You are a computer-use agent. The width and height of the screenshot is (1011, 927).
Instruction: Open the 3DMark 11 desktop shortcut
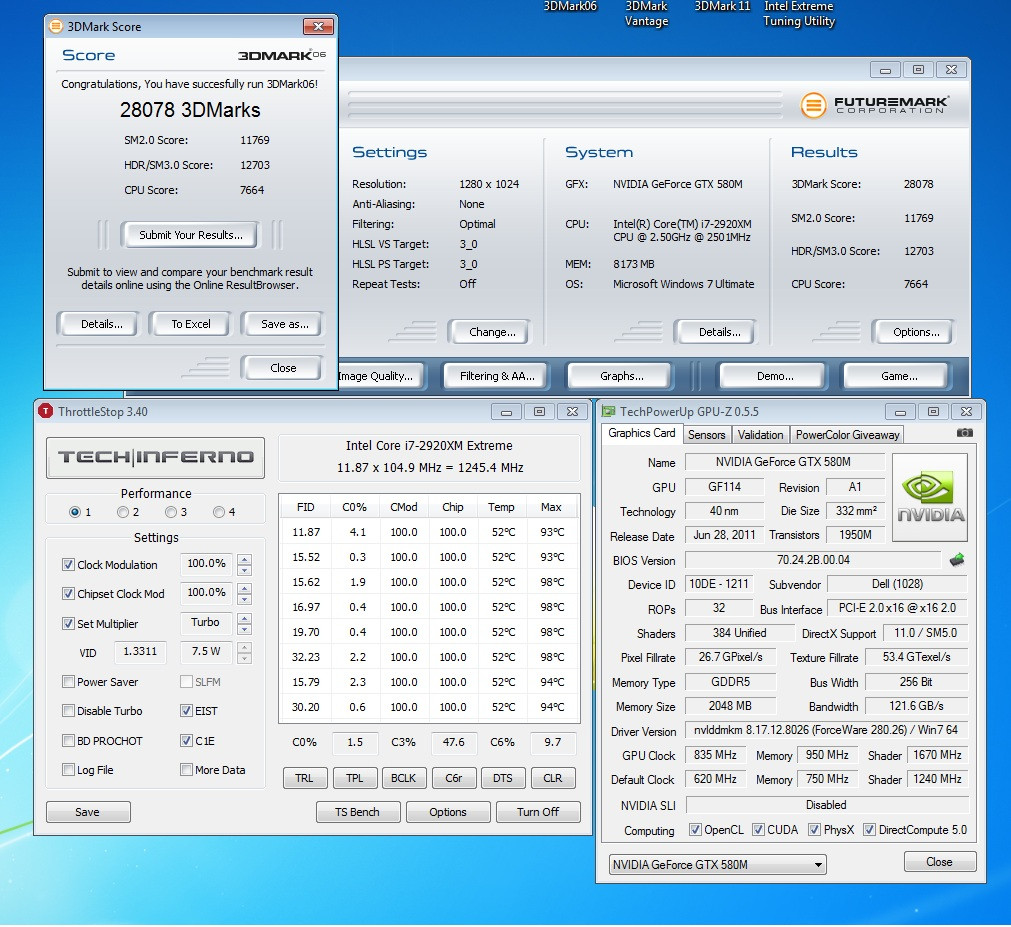[722, 6]
